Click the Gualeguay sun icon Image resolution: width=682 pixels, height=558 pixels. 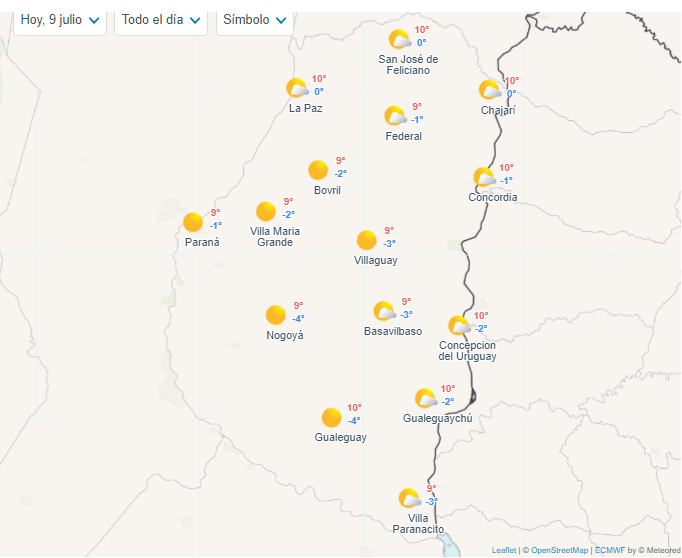click(x=332, y=417)
